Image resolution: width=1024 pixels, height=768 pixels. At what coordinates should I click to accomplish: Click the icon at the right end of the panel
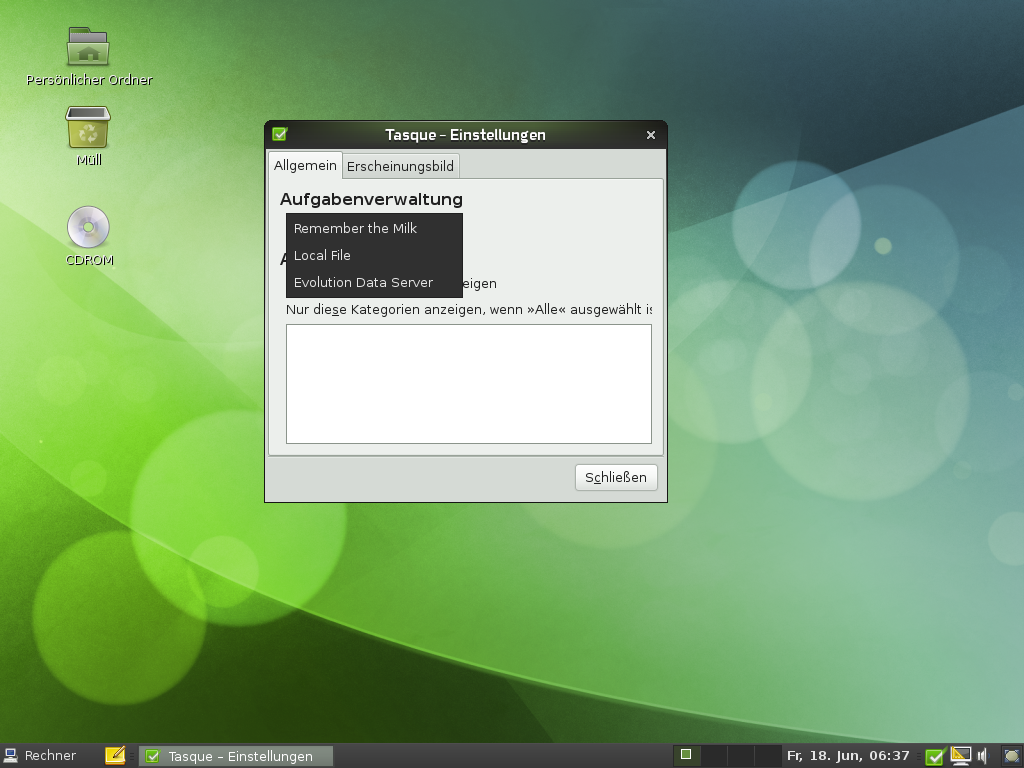(x=1011, y=756)
